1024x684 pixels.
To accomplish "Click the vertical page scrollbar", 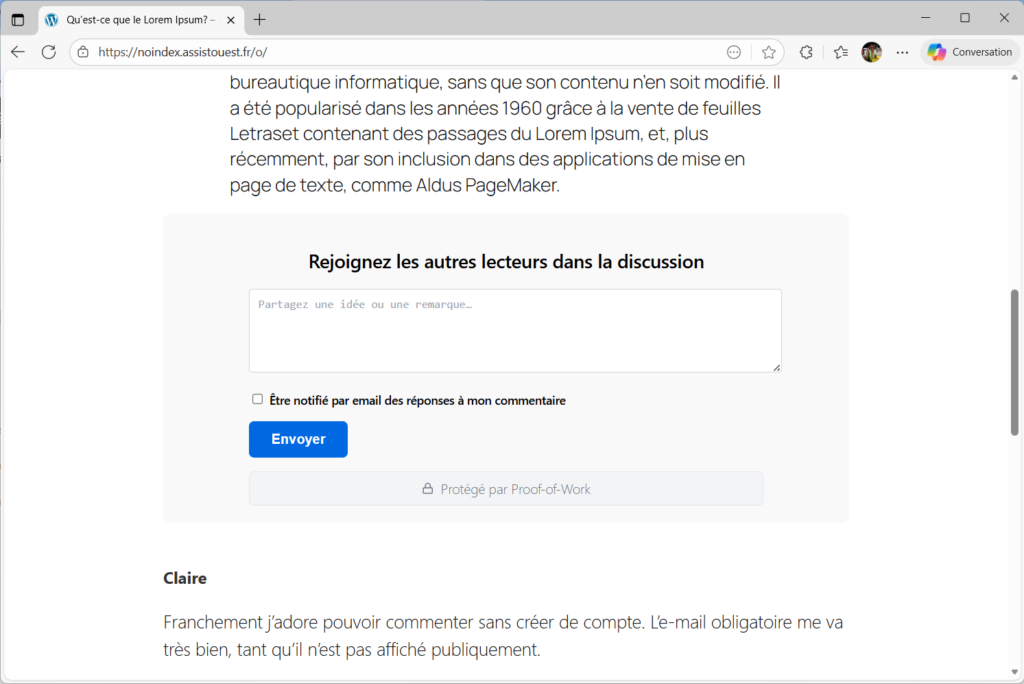I will [1016, 364].
